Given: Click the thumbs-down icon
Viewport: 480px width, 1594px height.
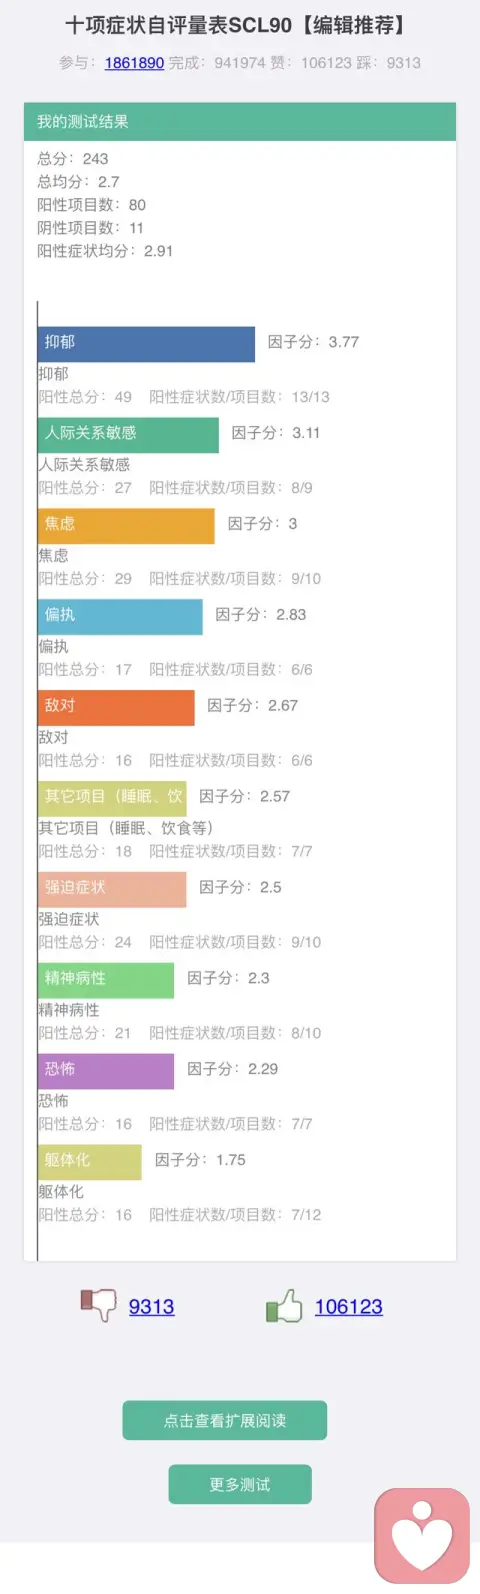Looking at the screenshot, I should point(98,1305).
